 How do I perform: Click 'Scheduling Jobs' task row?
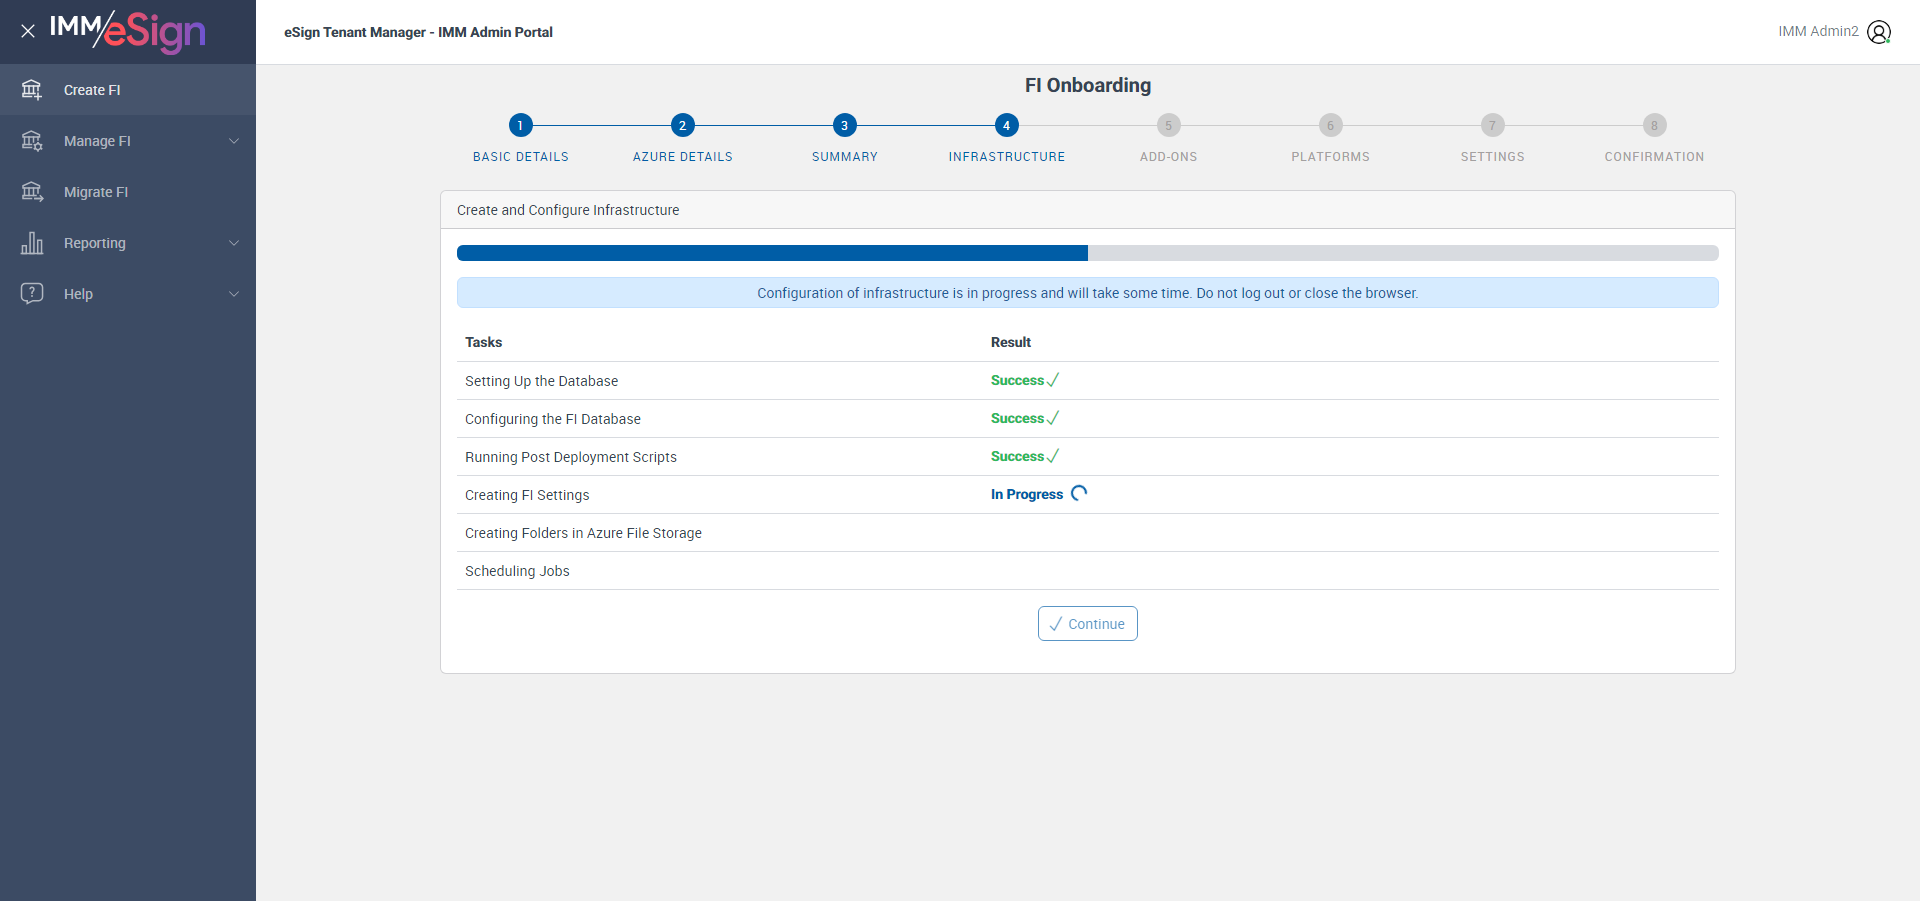(1087, 571)
